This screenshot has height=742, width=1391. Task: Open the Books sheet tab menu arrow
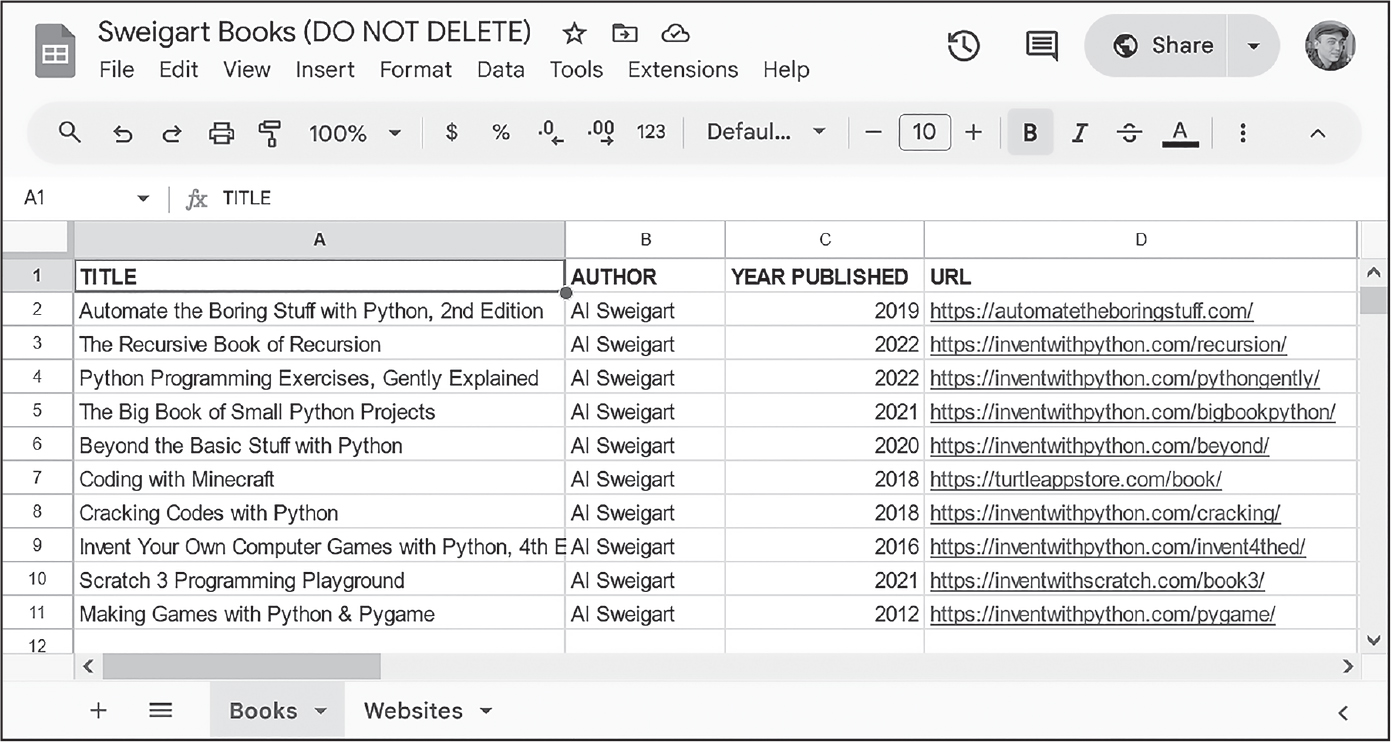[321, 711]
